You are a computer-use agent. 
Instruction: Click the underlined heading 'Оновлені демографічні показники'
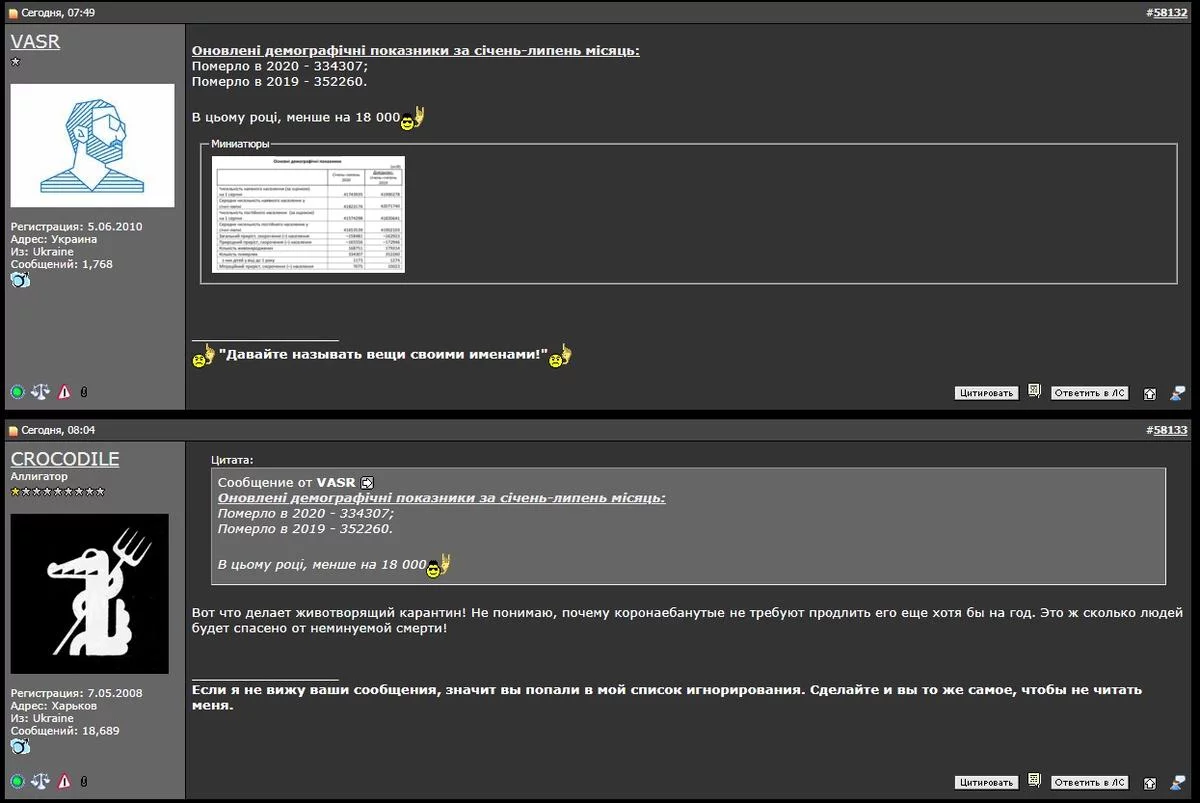coord(416,51)
